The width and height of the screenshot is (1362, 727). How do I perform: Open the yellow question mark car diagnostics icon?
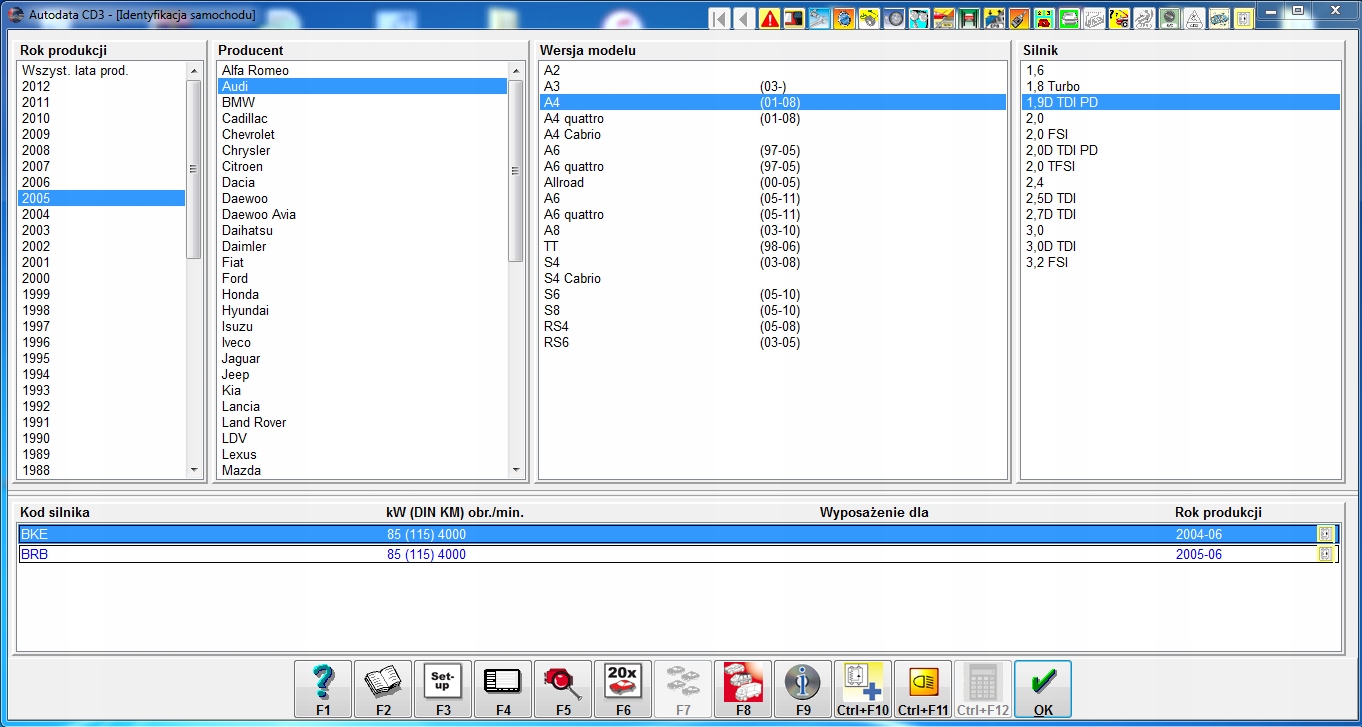1119,18
